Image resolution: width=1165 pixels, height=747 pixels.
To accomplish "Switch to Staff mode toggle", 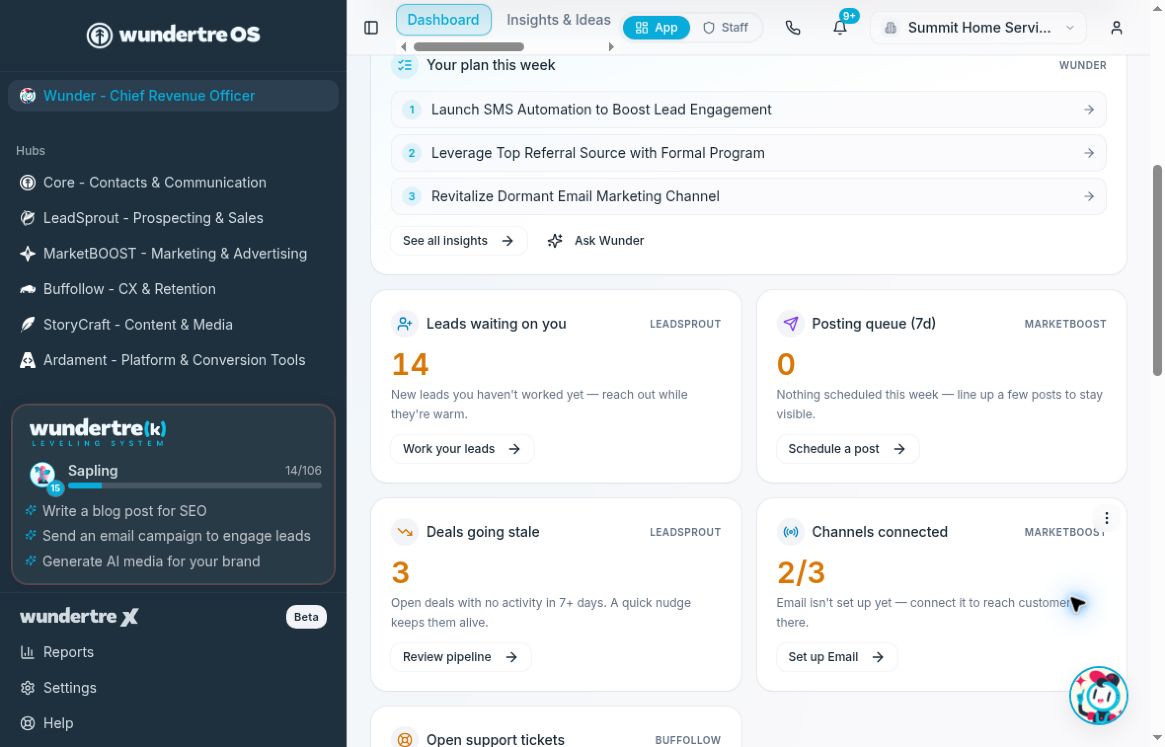I will (725, 28).
